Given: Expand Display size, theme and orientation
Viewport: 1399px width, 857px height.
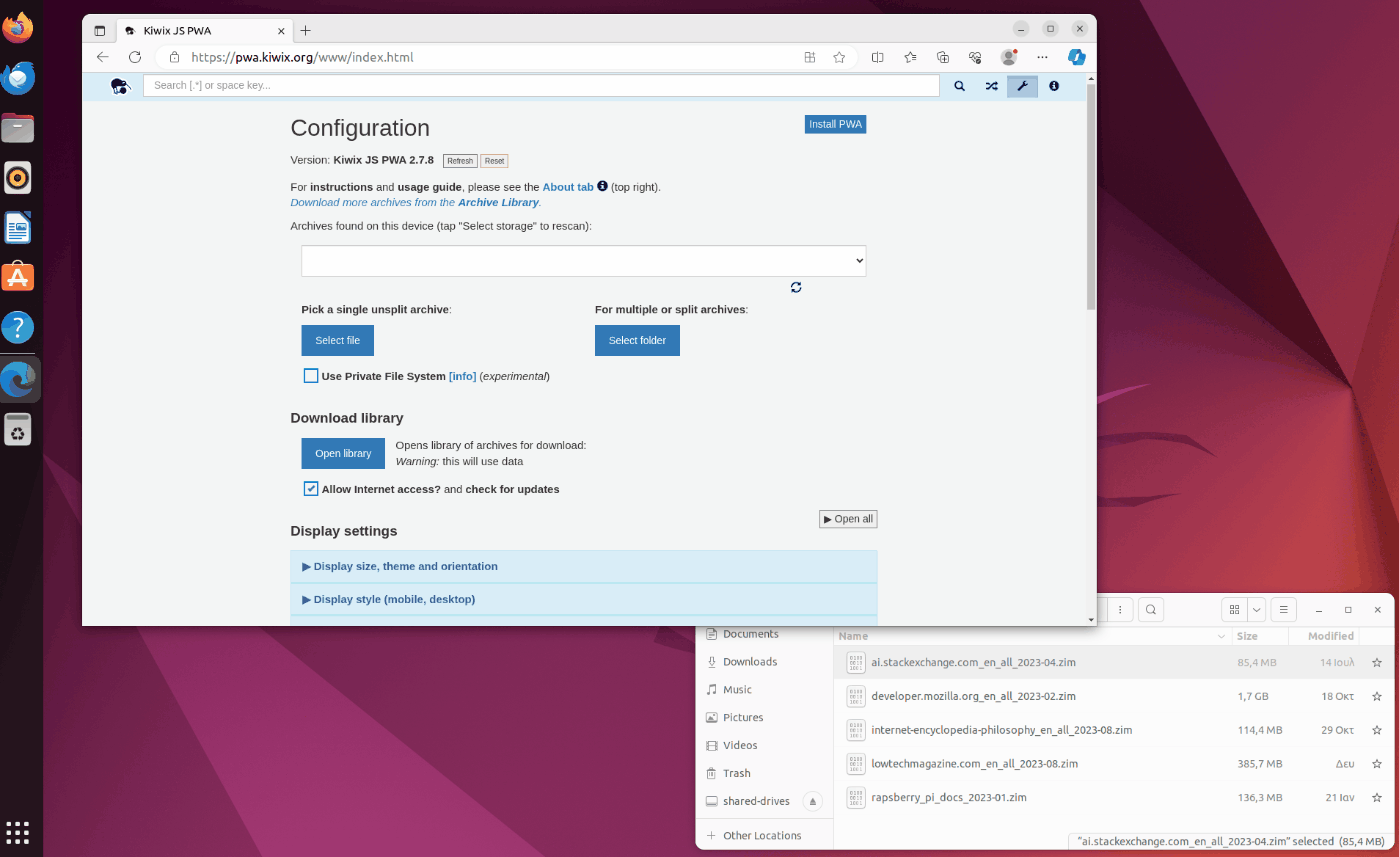Looking at the screenshot, I should [584, 566].
